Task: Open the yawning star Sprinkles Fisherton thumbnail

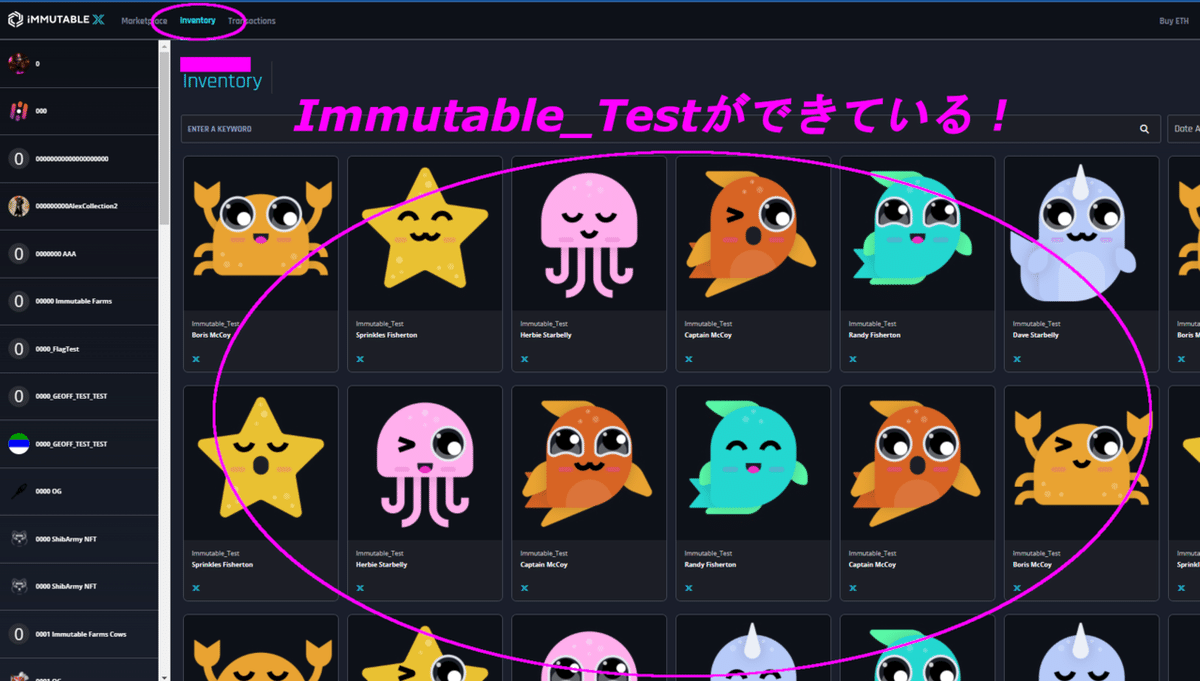Action: tap(261, 463)
